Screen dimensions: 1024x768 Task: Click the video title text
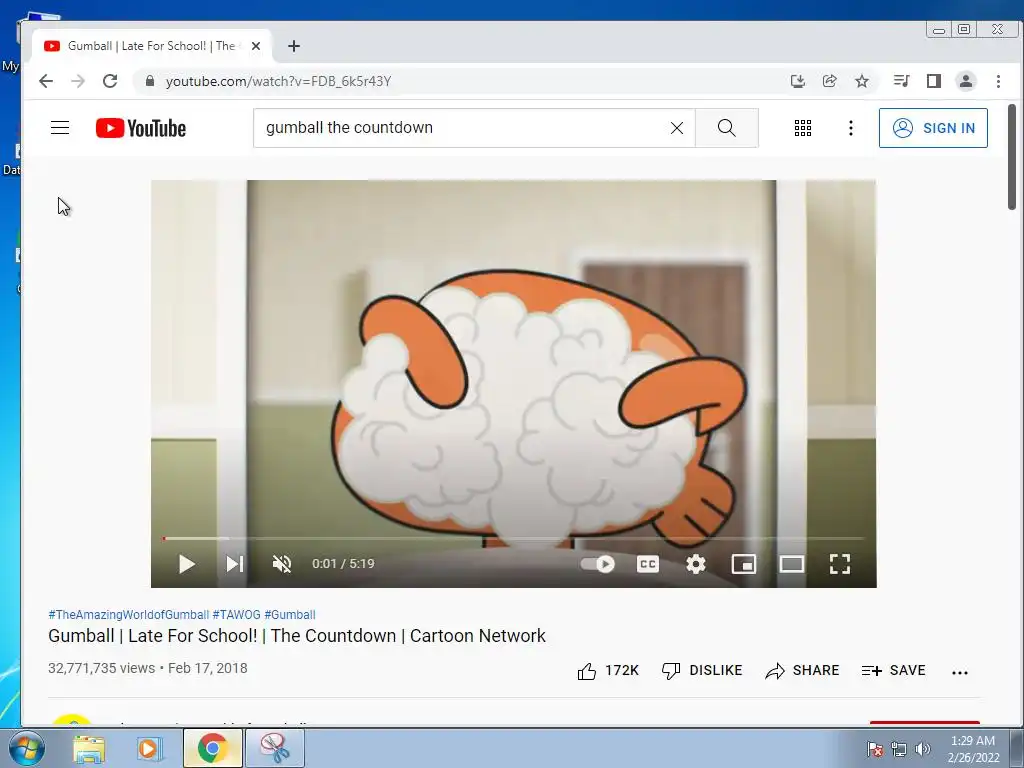tap(297, 635)
